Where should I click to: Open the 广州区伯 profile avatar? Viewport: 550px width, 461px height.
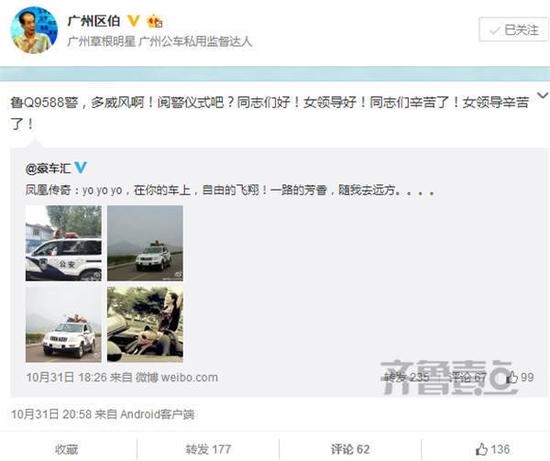(x=34, y=30)
